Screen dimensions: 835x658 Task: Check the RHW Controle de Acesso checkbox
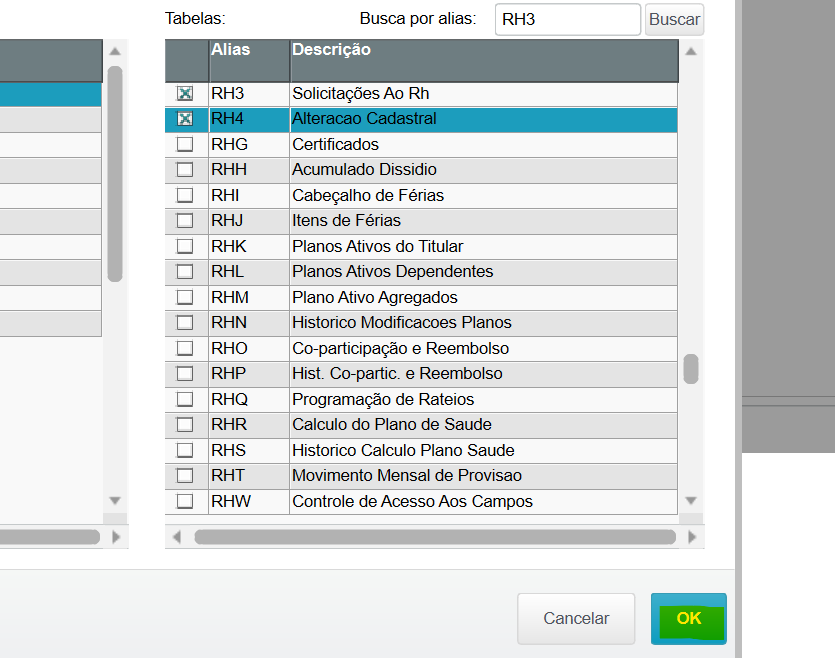click(185, 501)
